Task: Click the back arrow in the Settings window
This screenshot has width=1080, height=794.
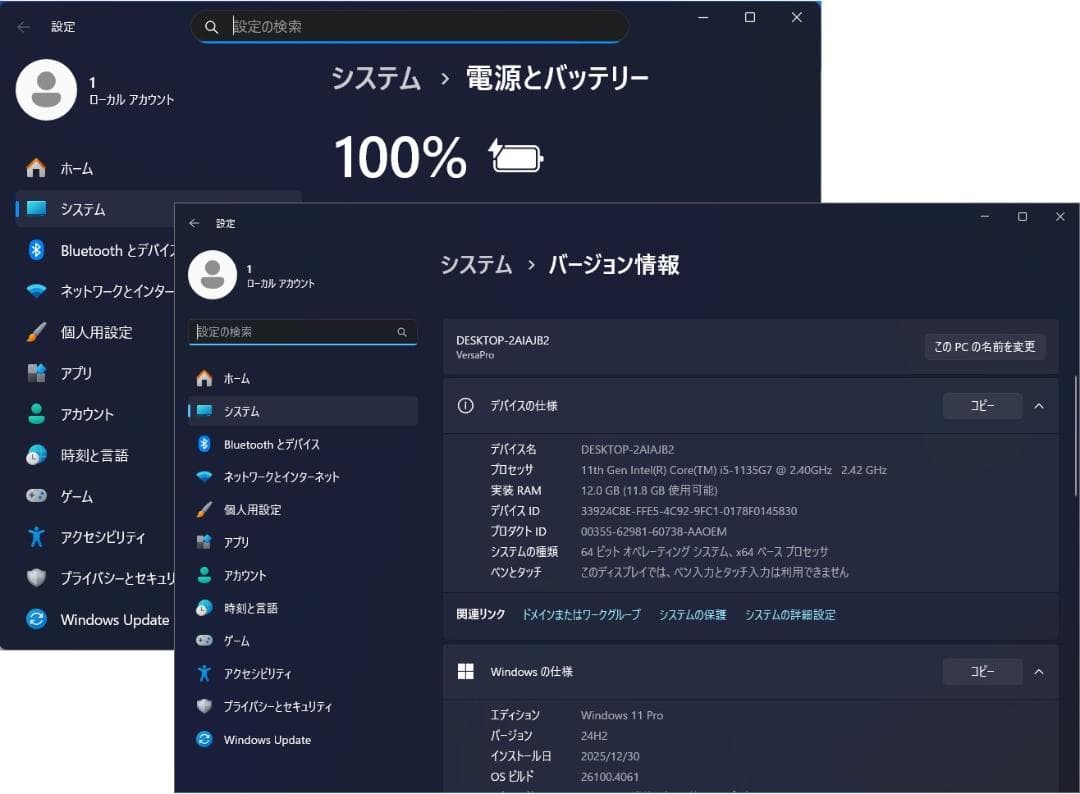Action: [x=196, y=223]
